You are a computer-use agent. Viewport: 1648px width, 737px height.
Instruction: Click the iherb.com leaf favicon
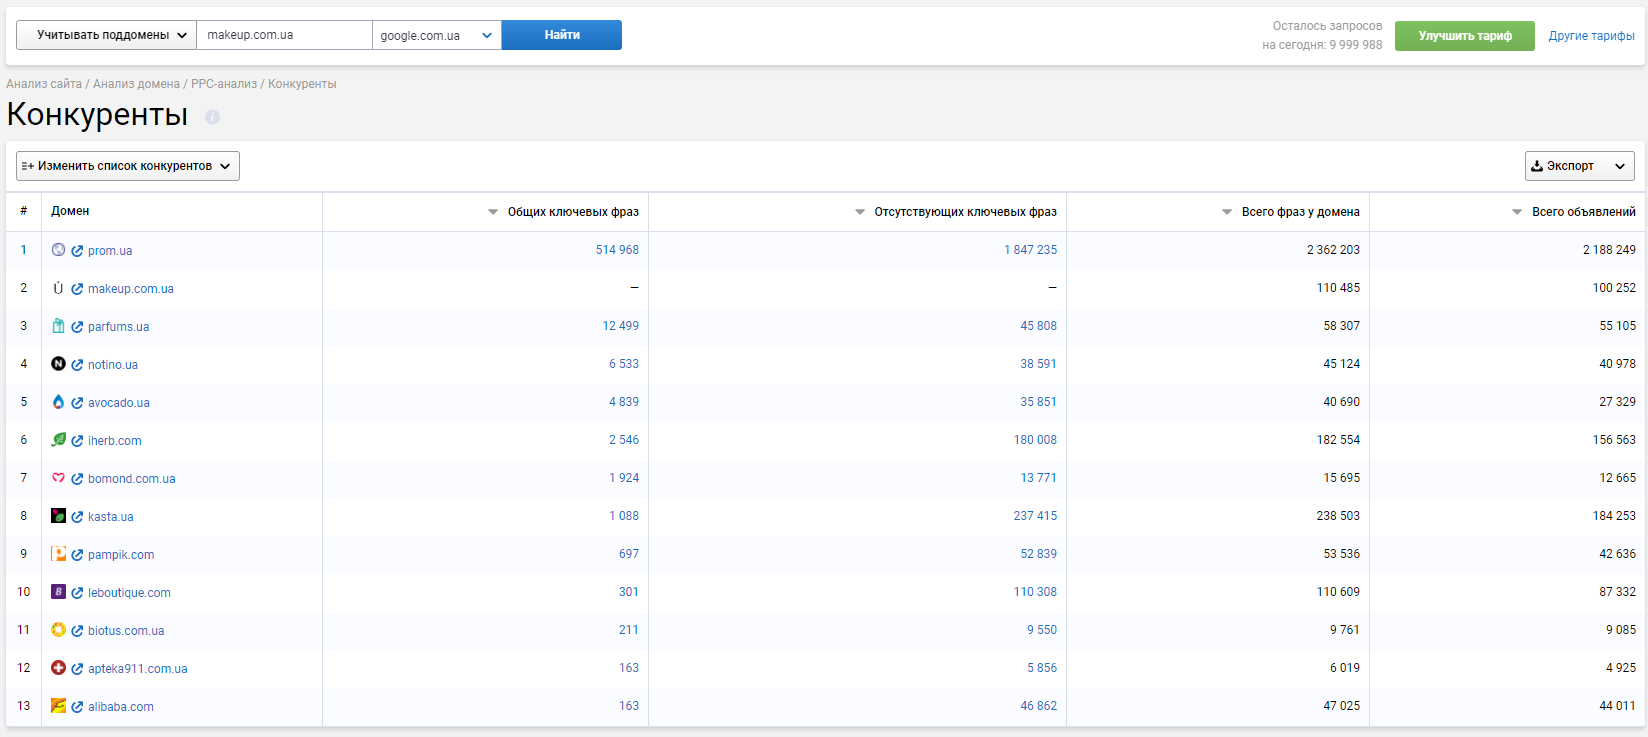coord(58,440)
